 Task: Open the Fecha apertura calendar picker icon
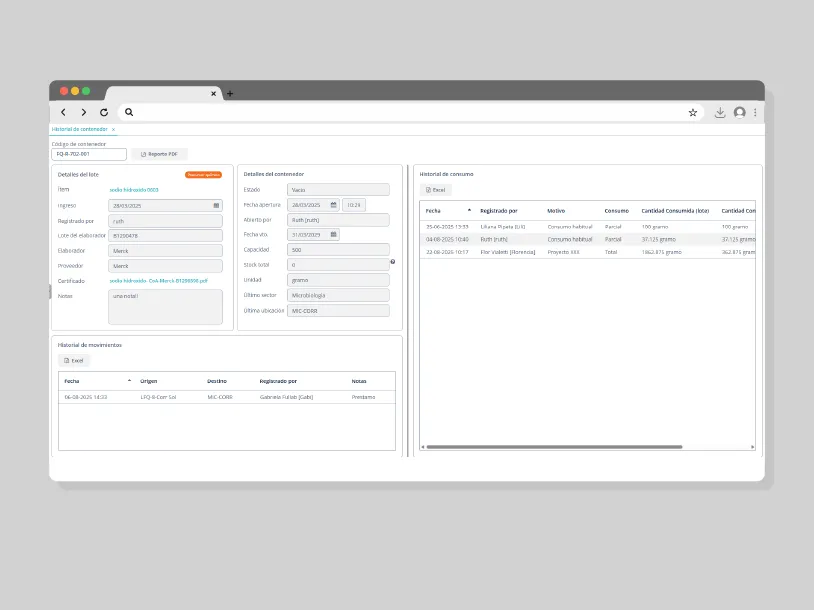333,205
